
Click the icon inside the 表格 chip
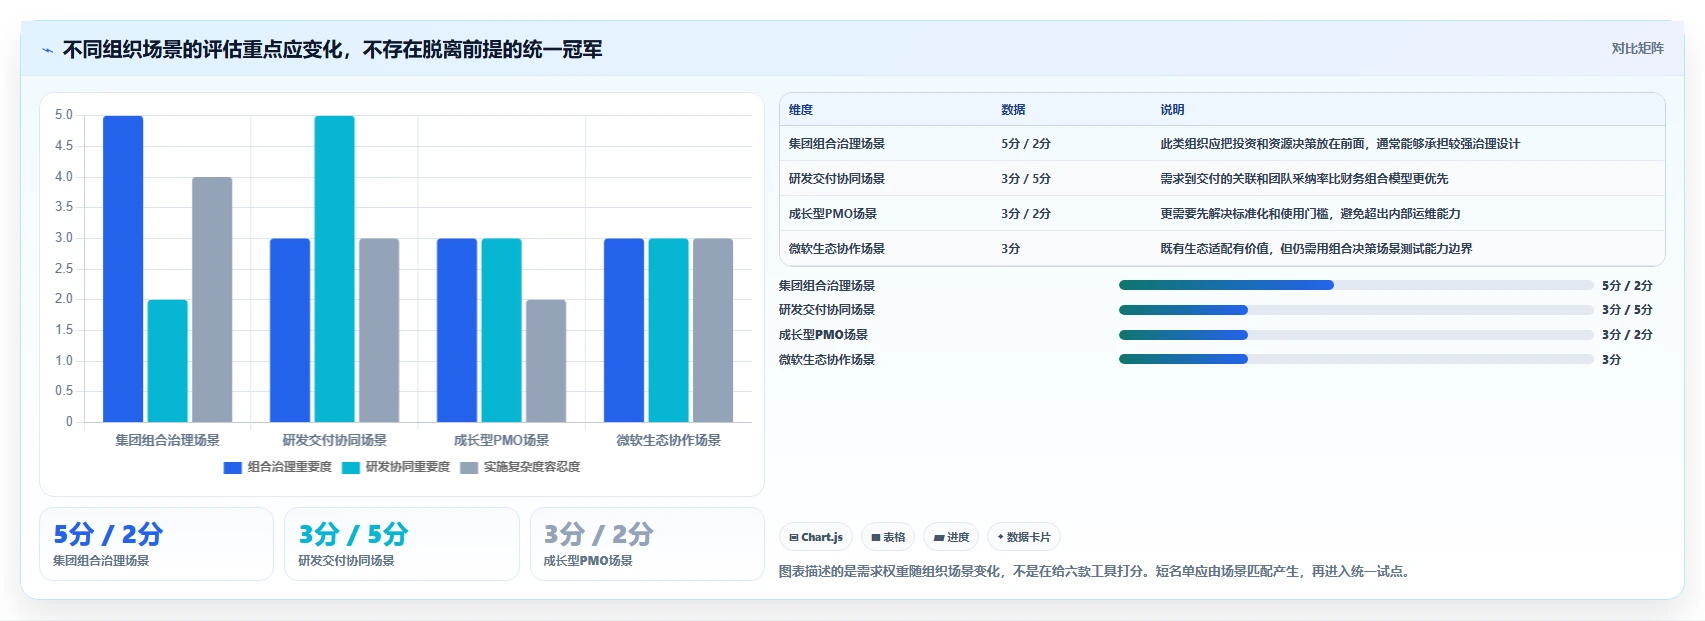pyautogui.click(x=876, y=538)
